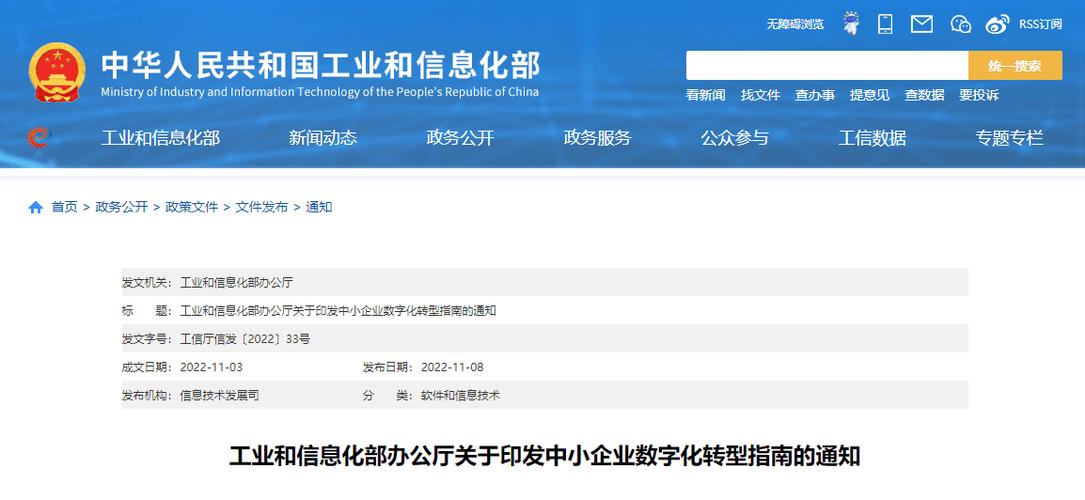Viewport: 1085px width, 500px height.
Task: Click the publish date 2022-11-08
Action: point(452,367)
